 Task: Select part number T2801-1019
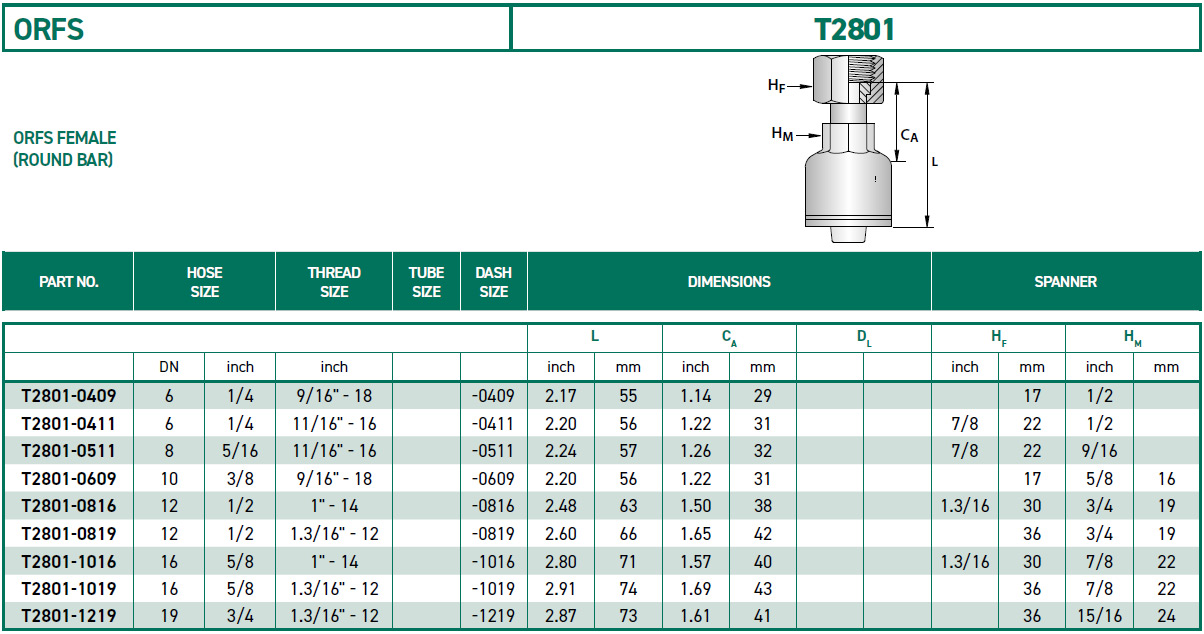(68, 589)
